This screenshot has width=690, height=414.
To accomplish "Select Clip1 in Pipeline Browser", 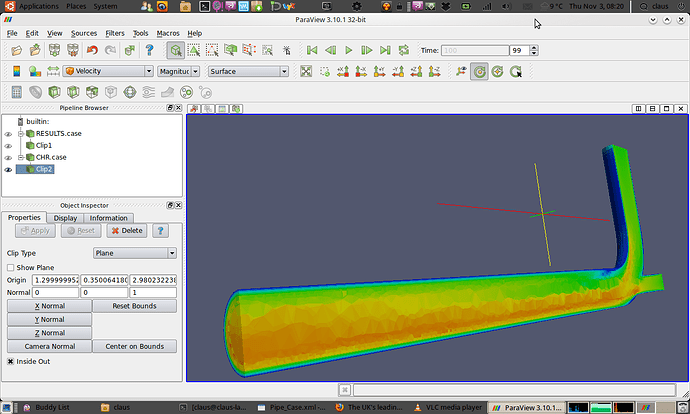I will pos(44,145).
